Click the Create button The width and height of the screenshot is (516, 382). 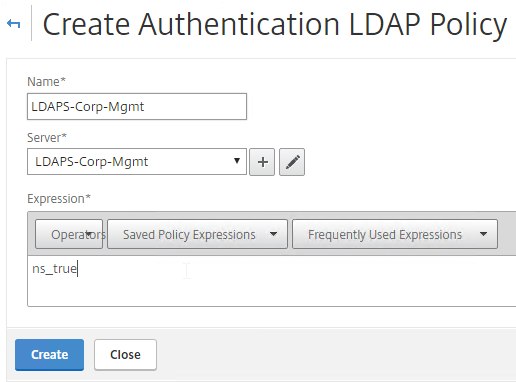(x=49, y=355)
